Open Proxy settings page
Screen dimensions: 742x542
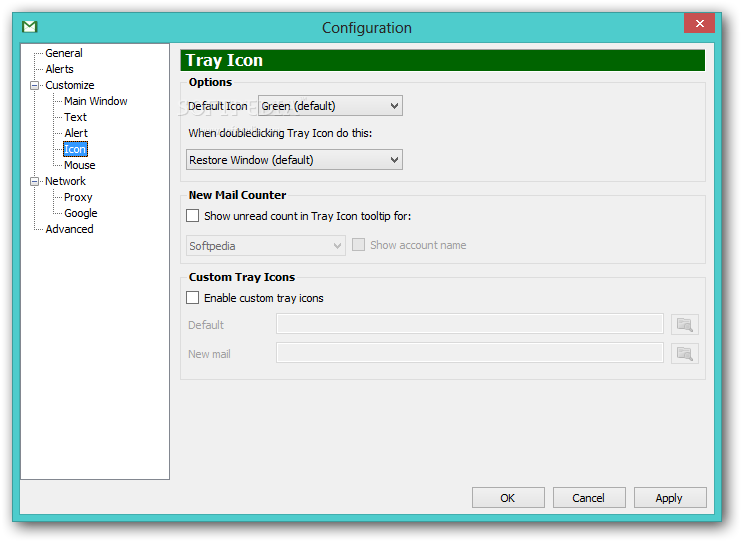click(x=78, y=197)
